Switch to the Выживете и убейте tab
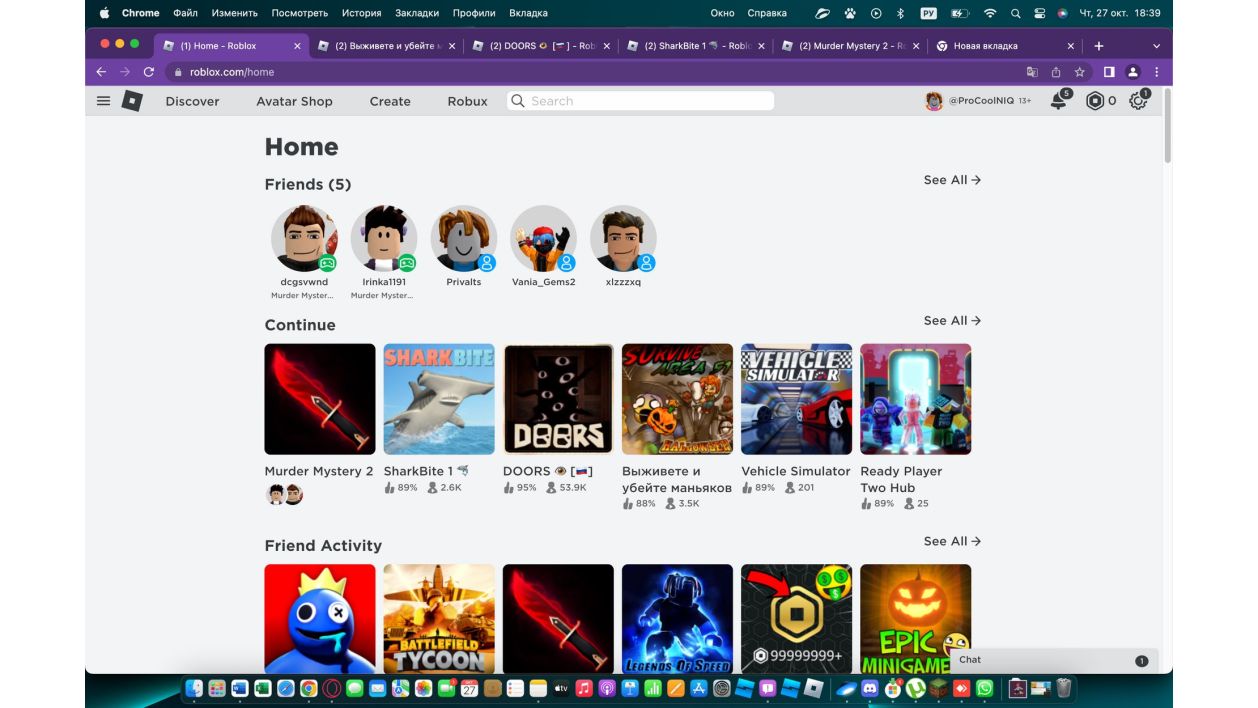 click(x=385, y=46)
